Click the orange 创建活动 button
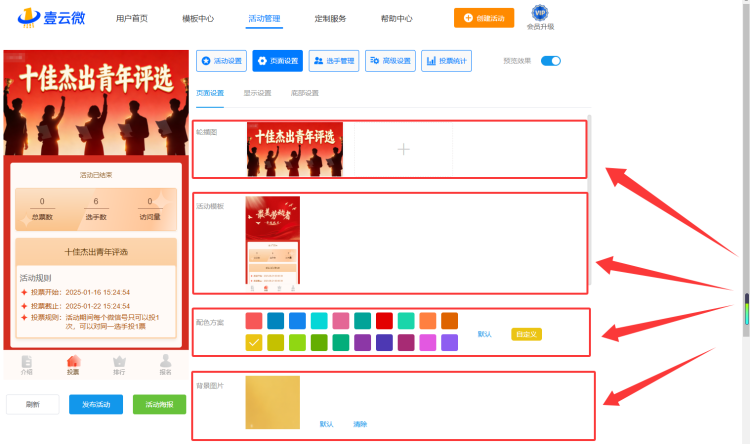This screenshot has width=750, height=444. [484, 18]
